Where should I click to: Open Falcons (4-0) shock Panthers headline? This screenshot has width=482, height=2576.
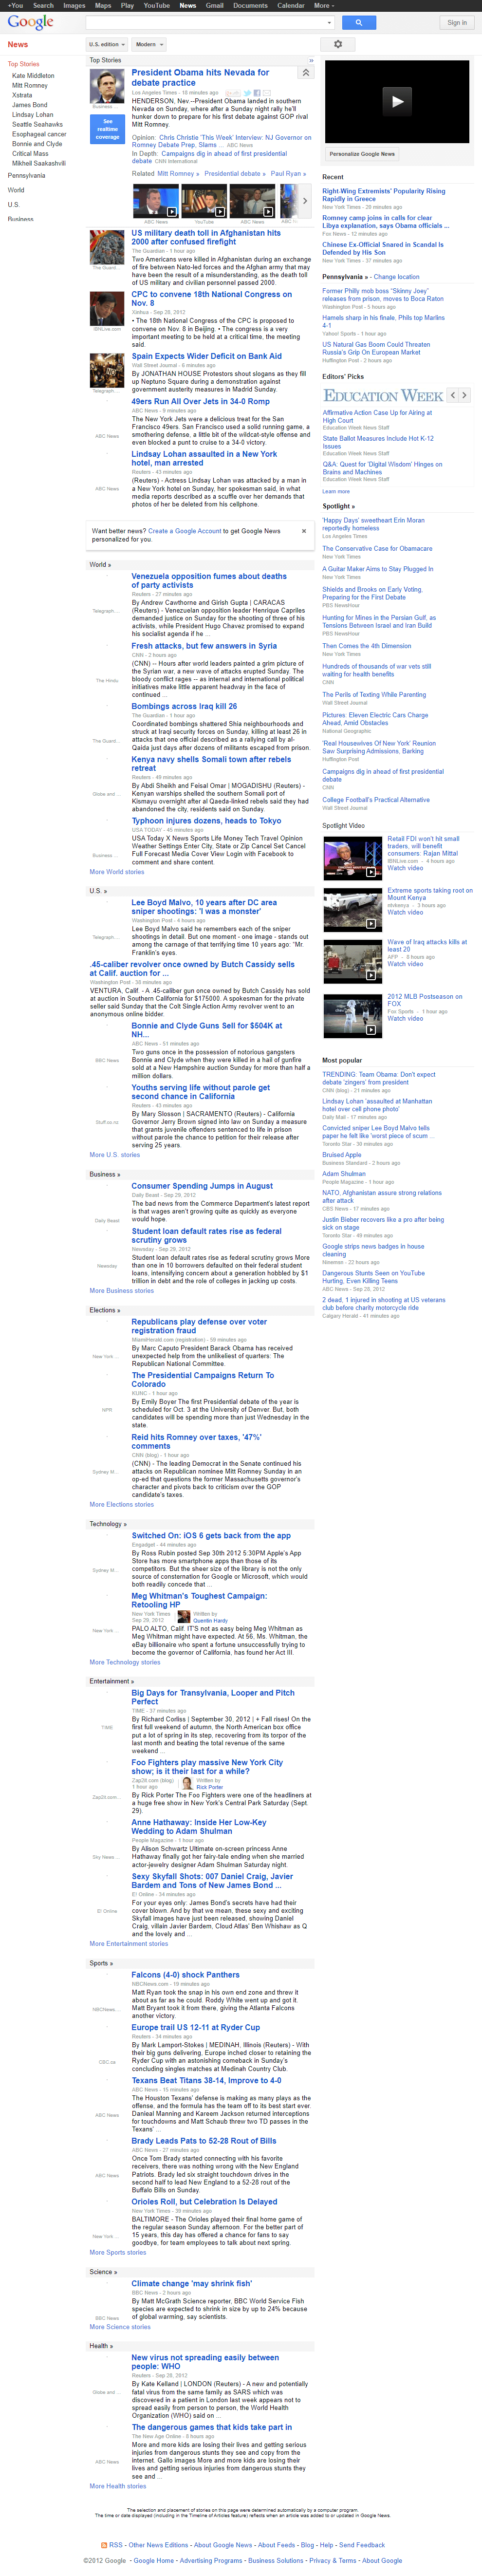(186, 1975)
